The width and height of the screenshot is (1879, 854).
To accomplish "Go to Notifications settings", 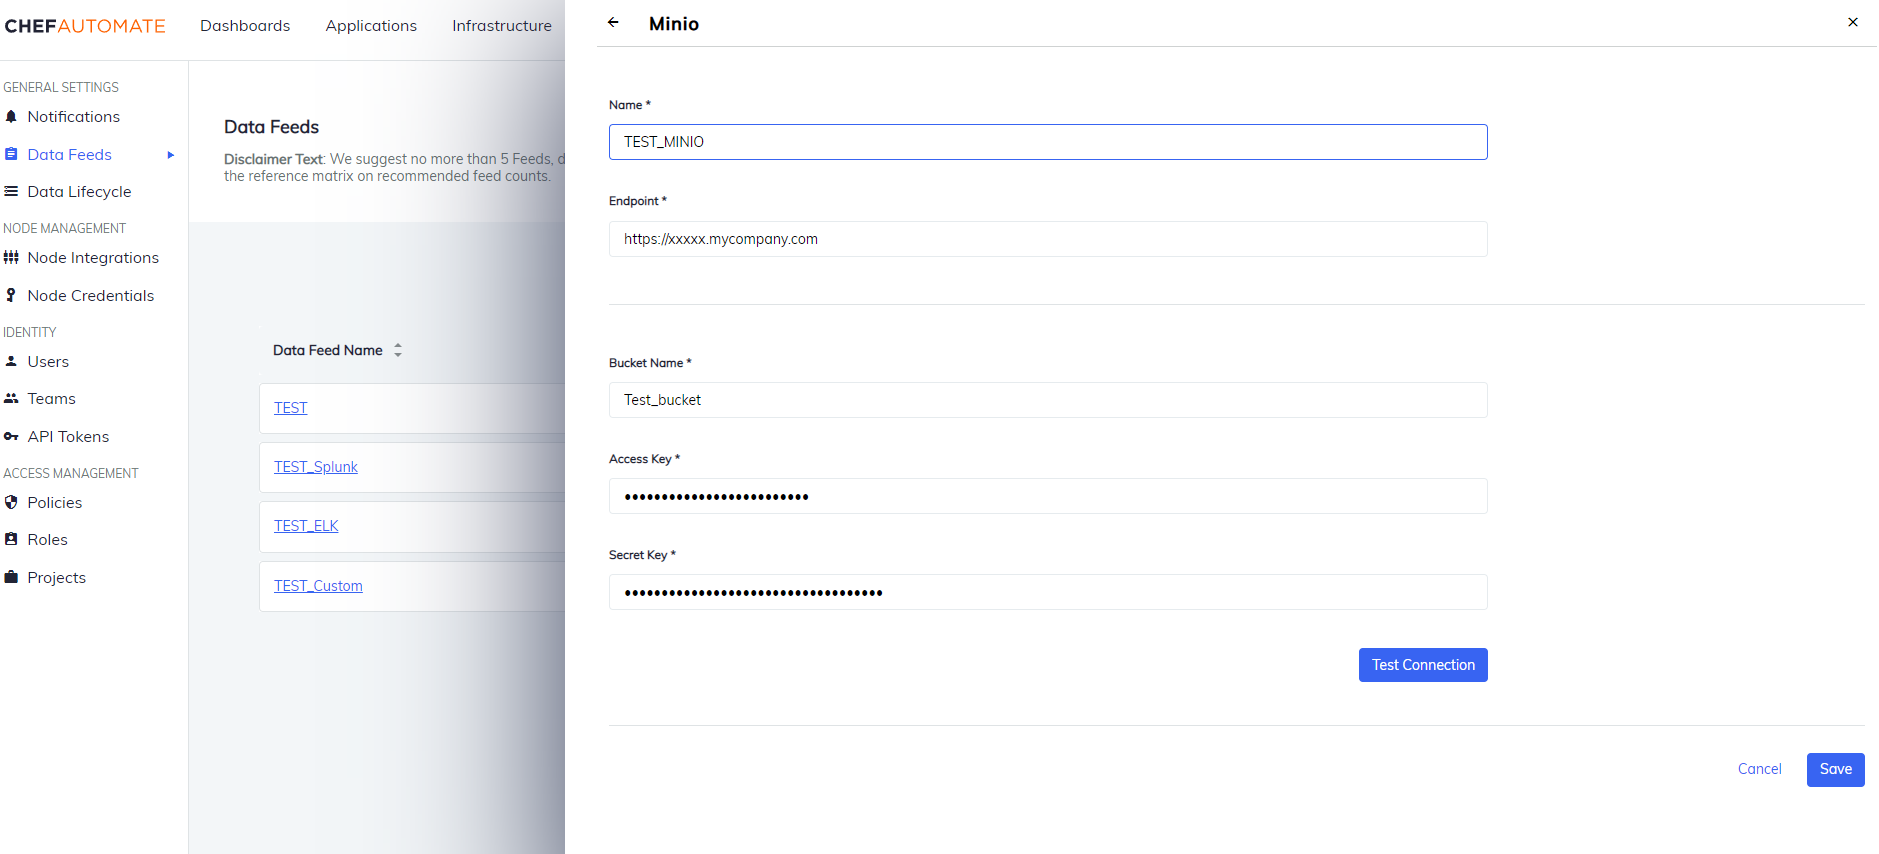I will (x=74, y=117).
